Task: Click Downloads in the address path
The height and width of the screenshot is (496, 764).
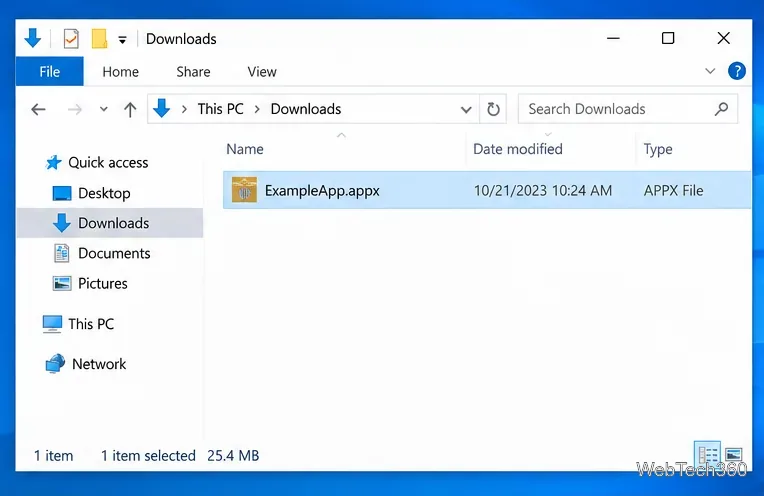Action: coord(306,109)
